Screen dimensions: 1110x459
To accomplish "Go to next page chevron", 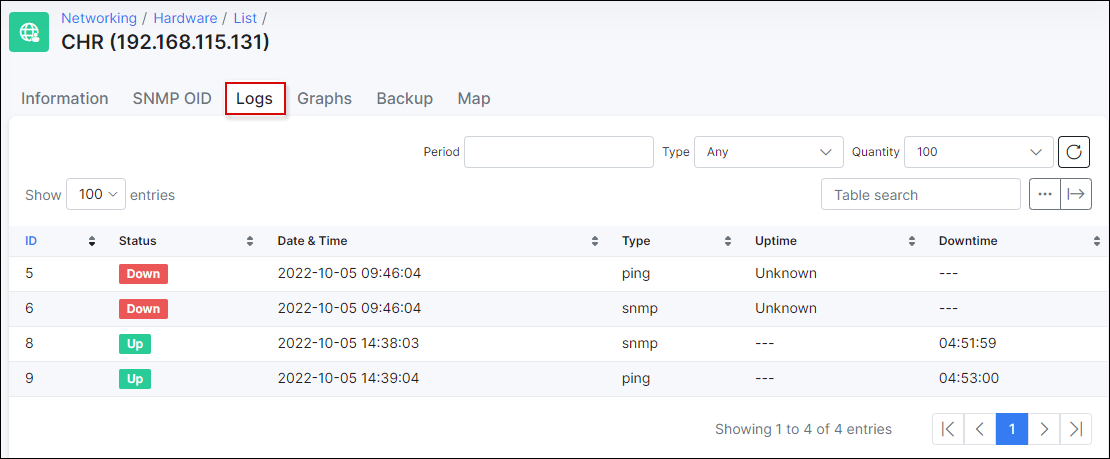I will pos(1043,429).
